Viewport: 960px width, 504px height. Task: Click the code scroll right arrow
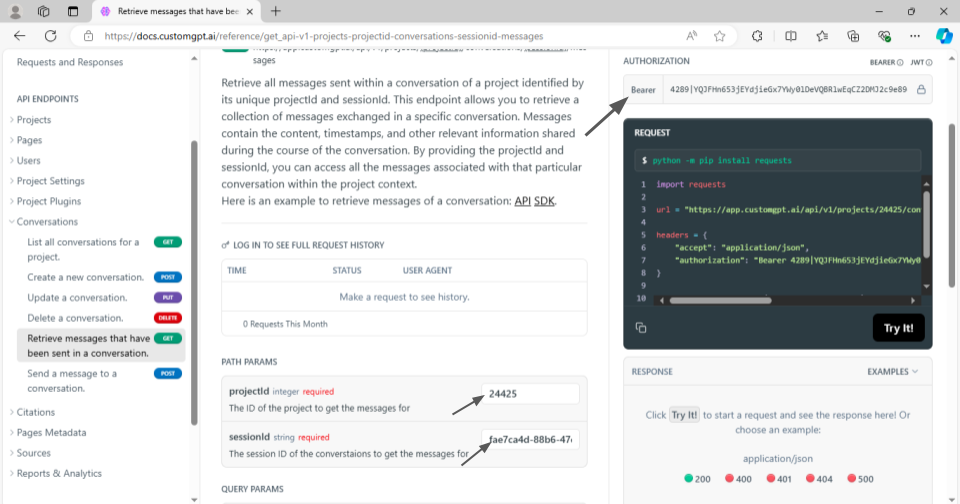[913, 301]
